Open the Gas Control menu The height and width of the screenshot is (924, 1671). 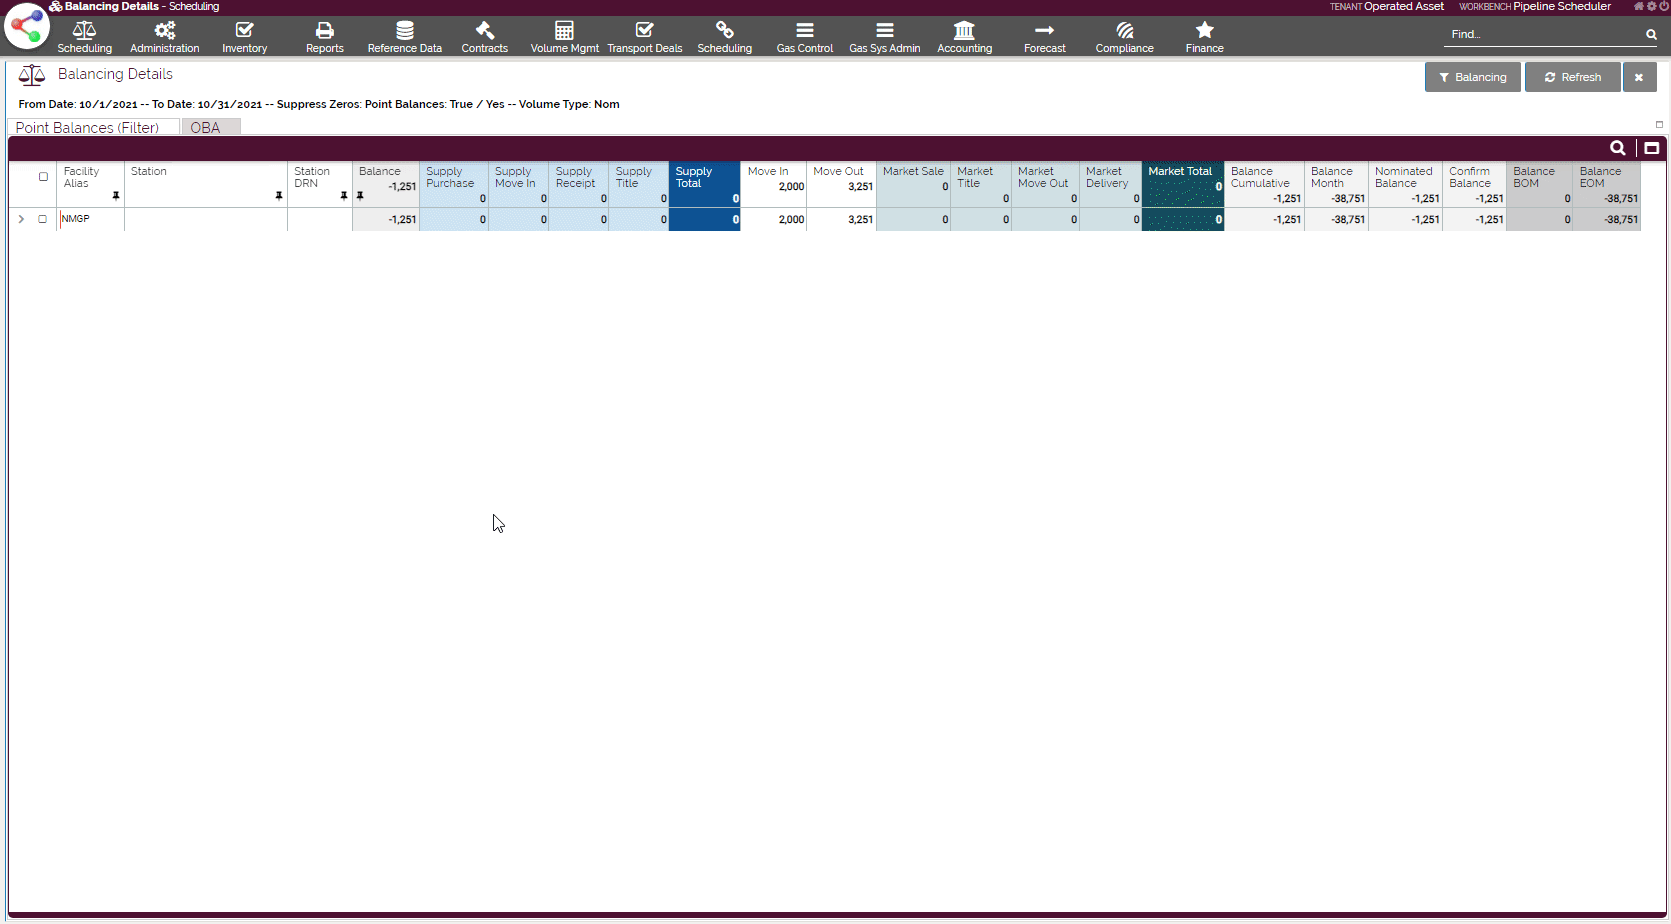(x=805, y=37)
